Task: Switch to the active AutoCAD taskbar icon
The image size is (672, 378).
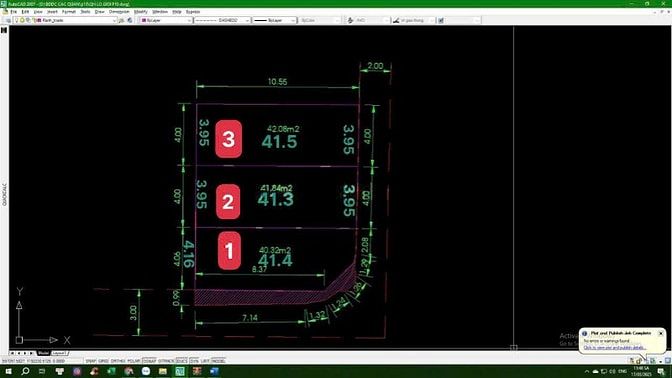Action: pos(180,371)
